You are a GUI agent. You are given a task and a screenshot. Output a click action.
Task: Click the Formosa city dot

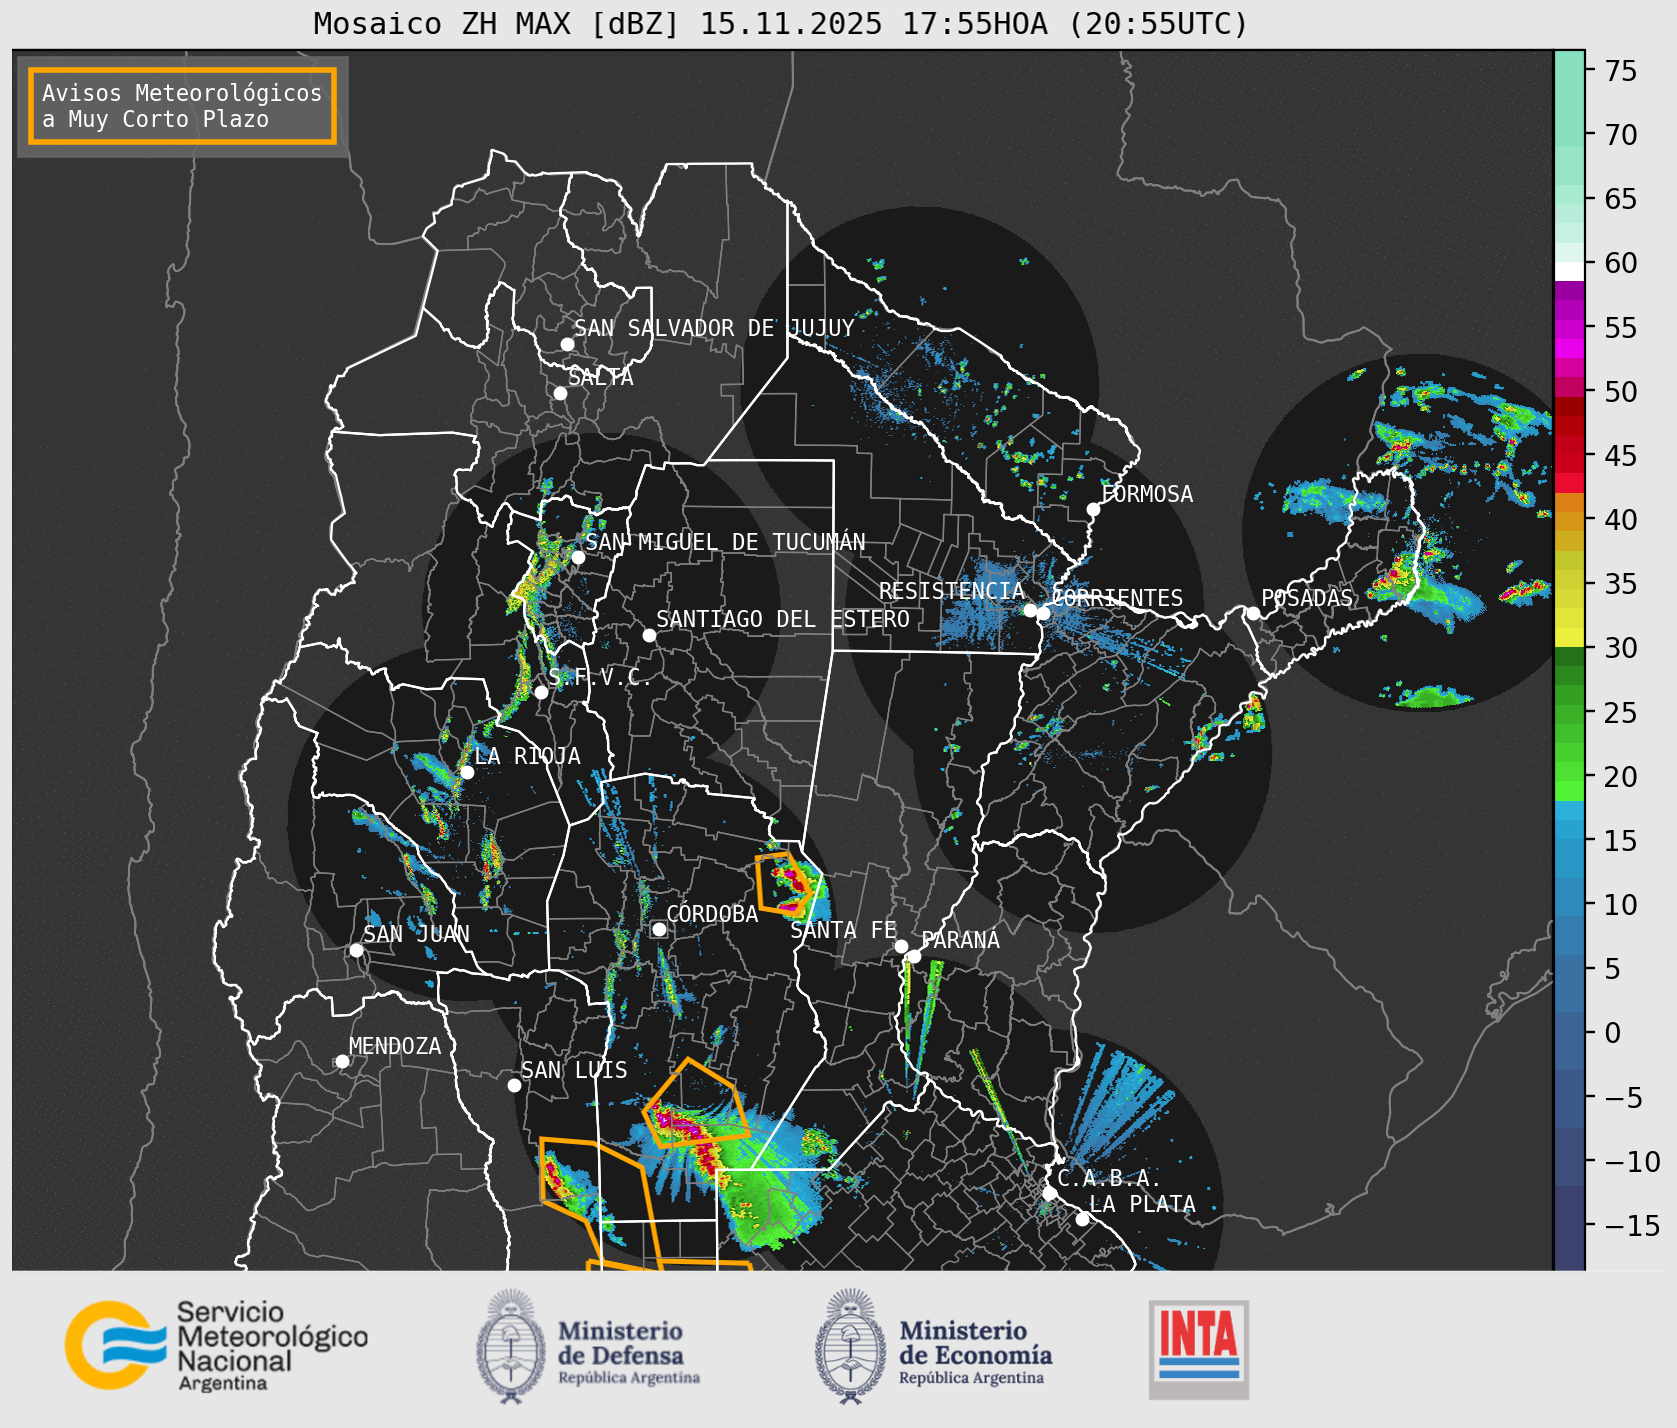[x=1093, y=509]
